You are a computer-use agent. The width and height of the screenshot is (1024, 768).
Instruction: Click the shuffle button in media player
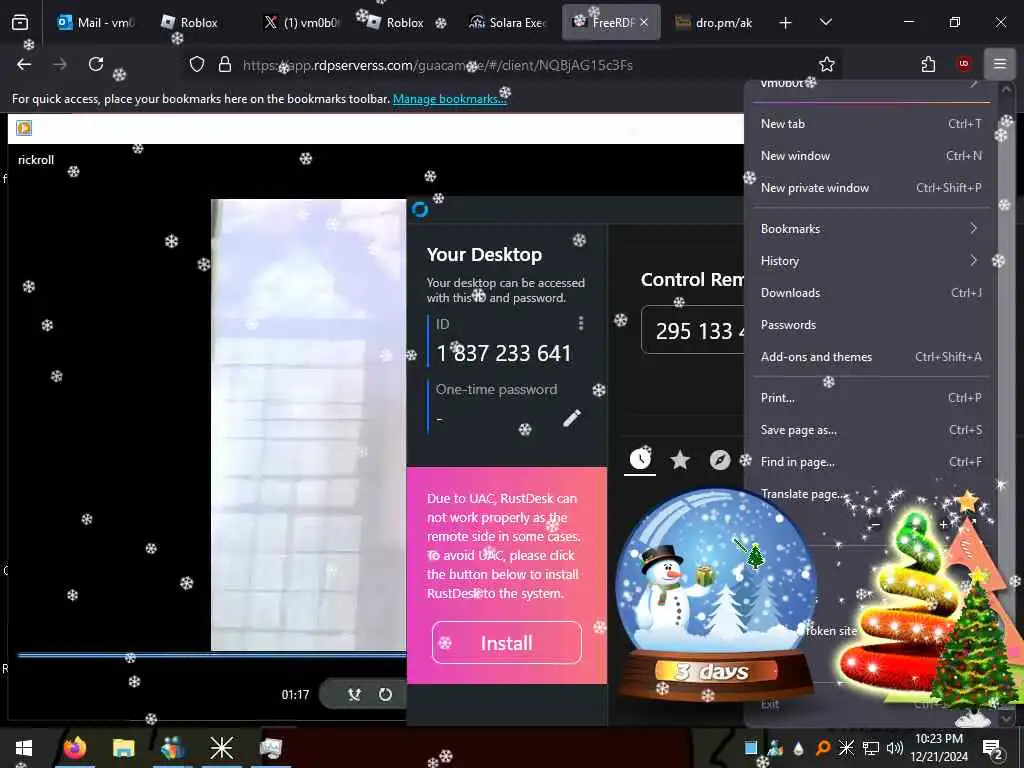tap(355, 694)
